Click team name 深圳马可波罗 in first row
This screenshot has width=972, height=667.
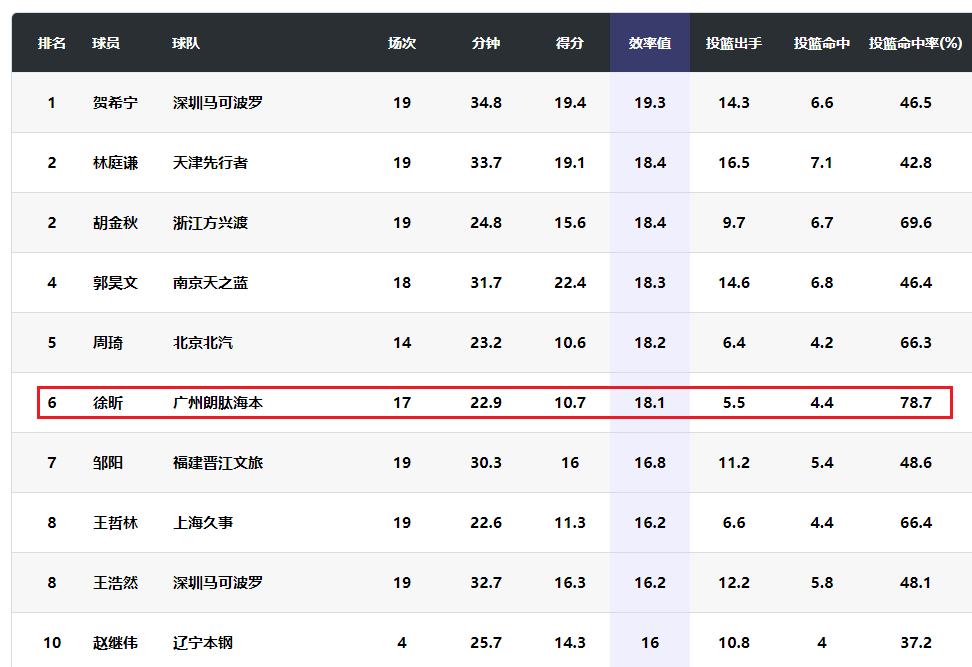(x=218, y=103)
